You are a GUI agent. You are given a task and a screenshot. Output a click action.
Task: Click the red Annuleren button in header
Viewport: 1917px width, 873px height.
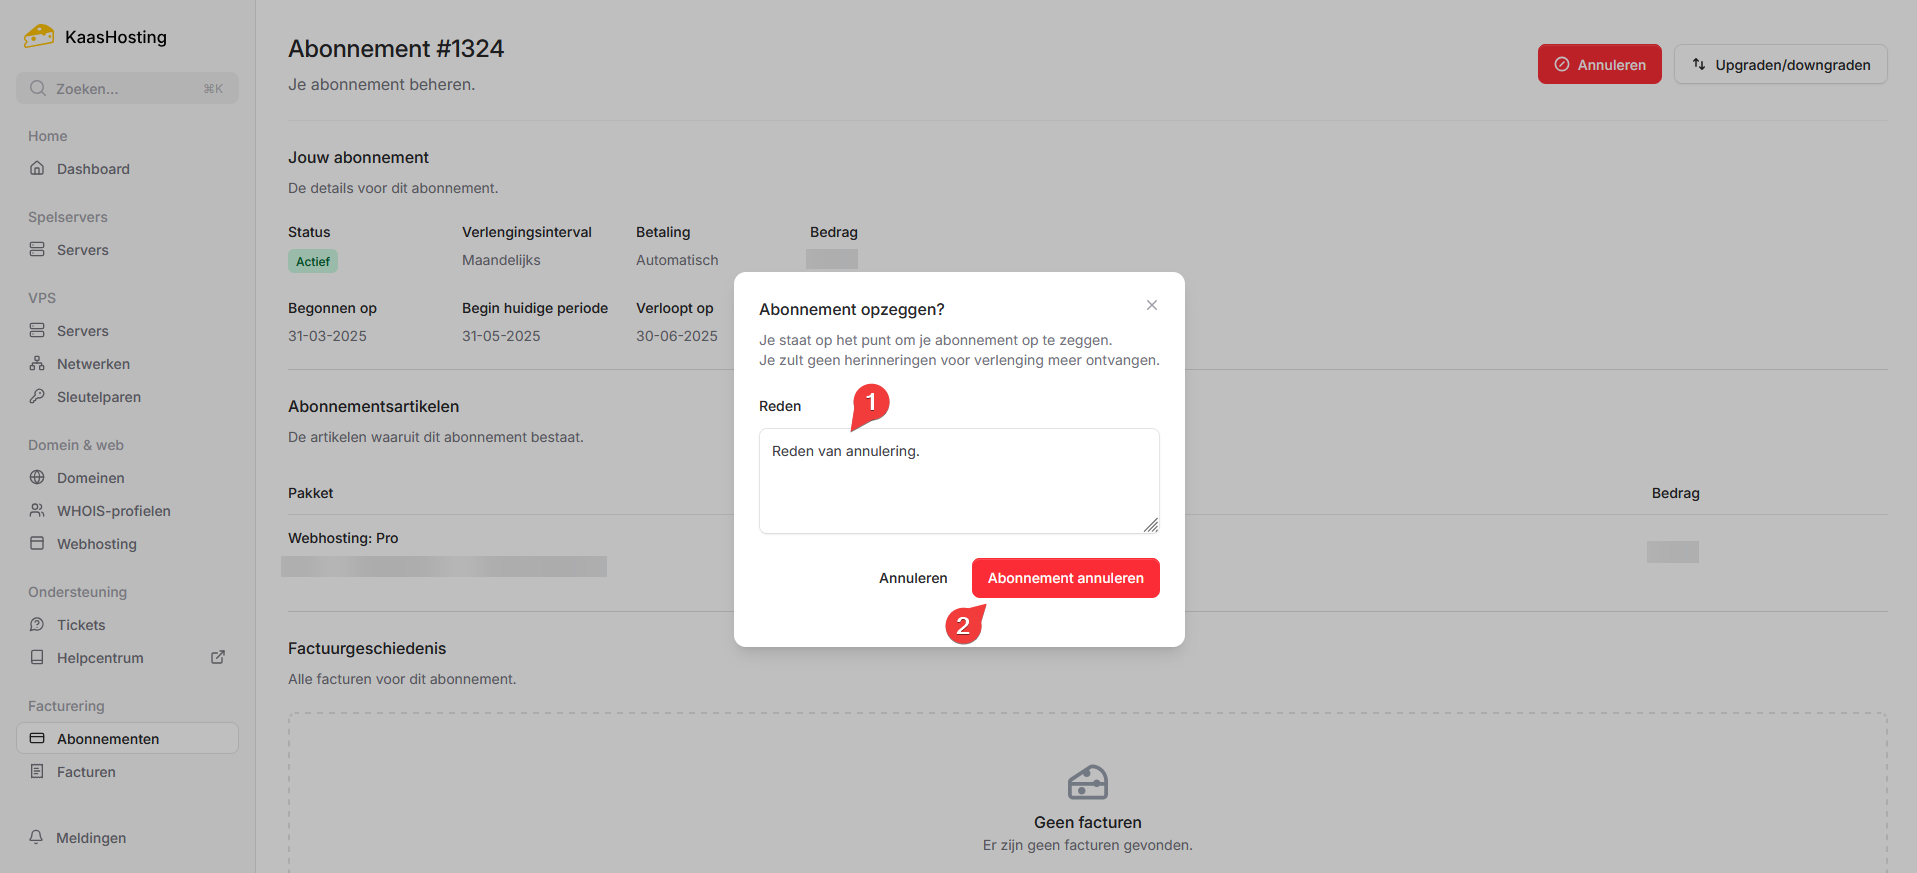pos(1599,65)
